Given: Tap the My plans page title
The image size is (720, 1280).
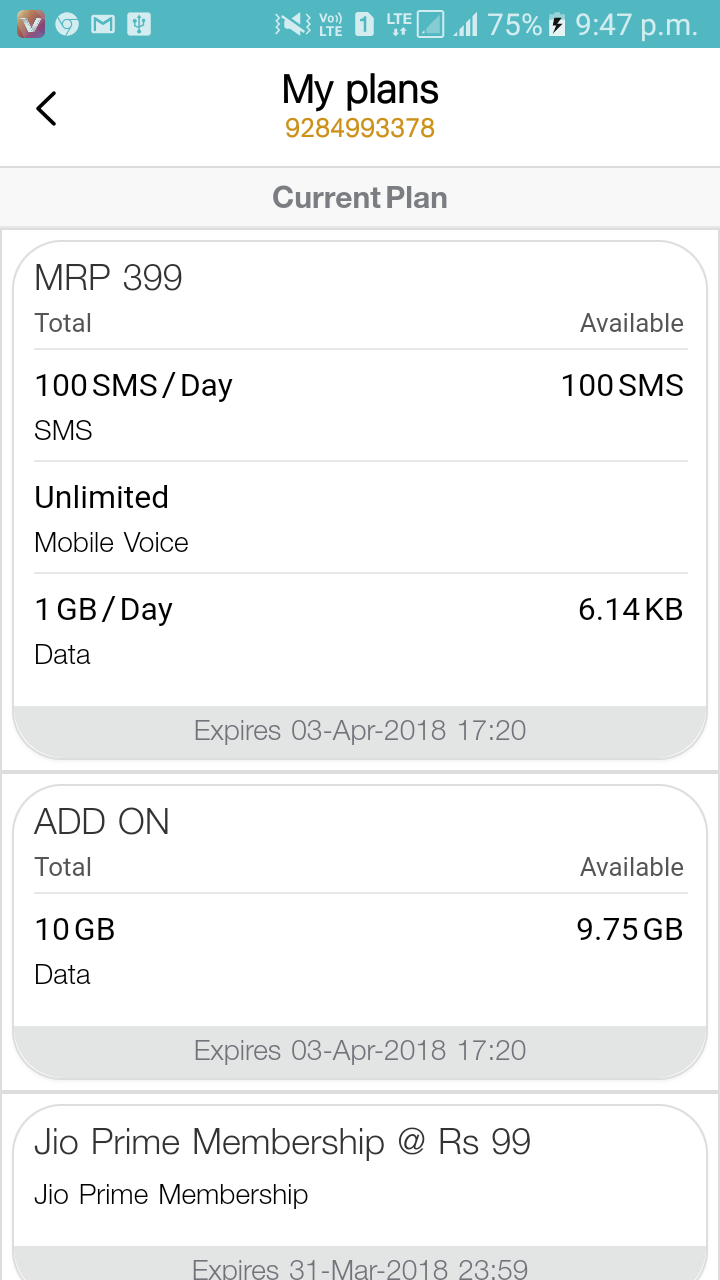Looking at the screenshot, I should (360, 90).
